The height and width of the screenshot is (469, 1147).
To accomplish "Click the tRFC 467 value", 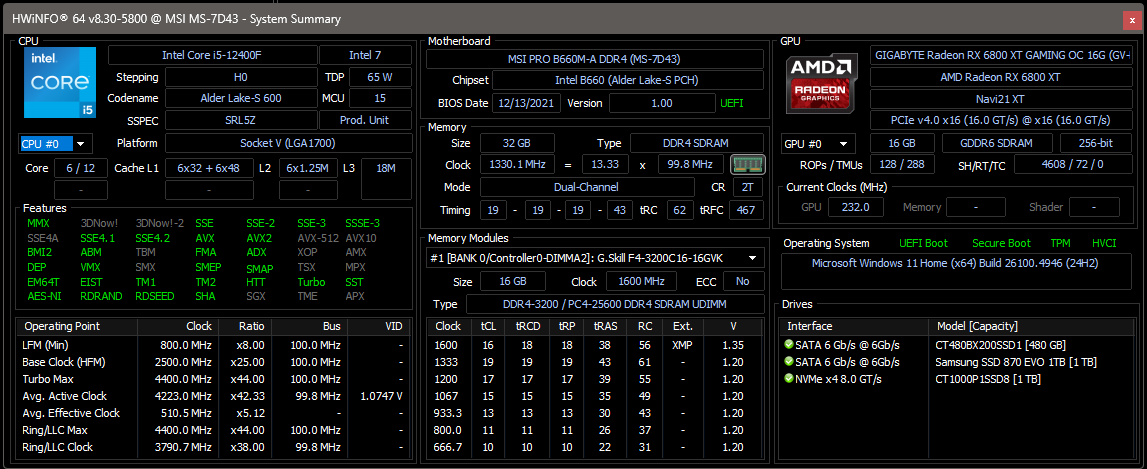I will 746,211.
